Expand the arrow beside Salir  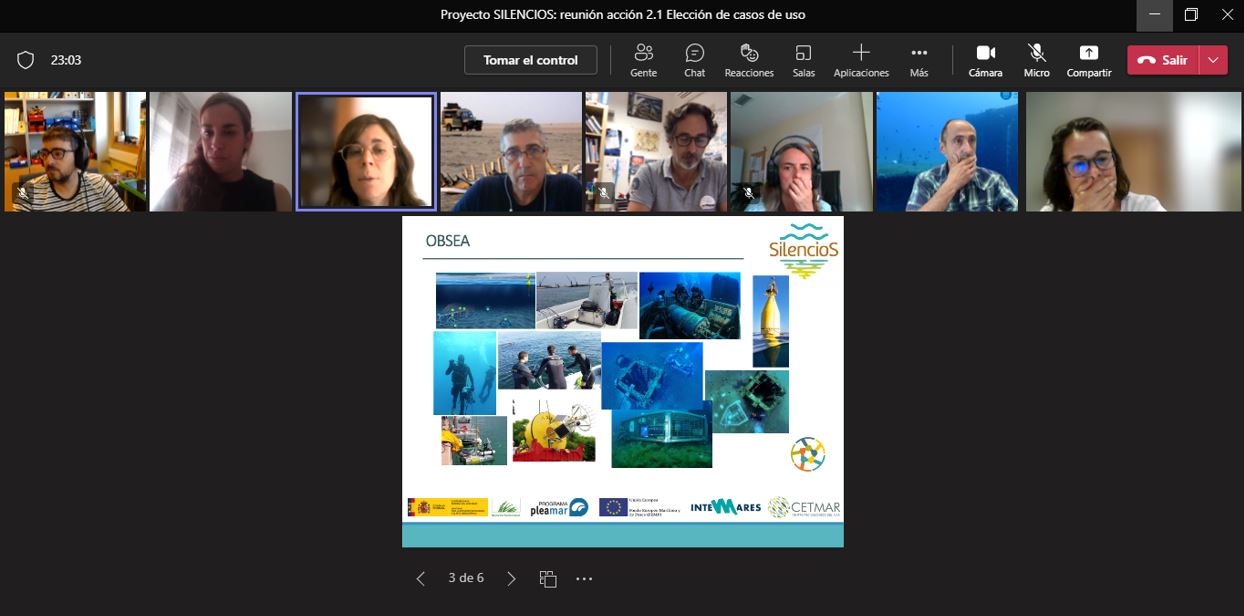(1213, 60)
